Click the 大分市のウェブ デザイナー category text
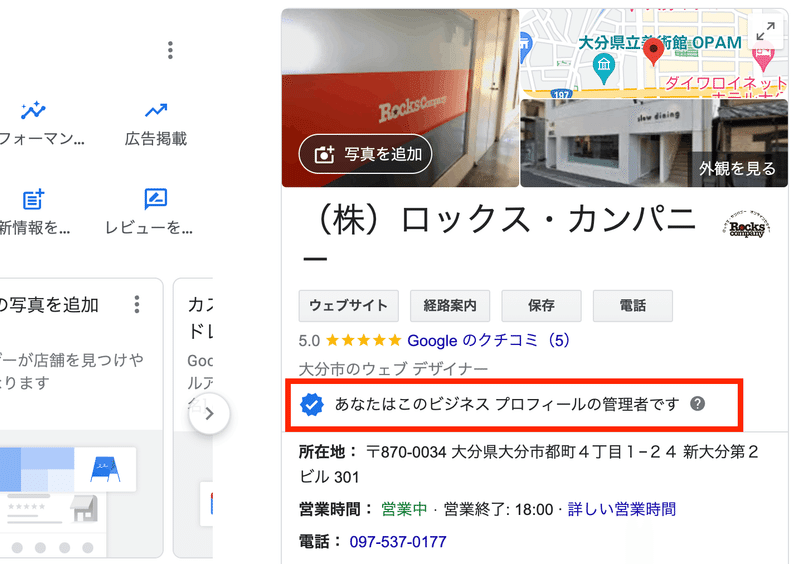800x564 pixels. tap(393, 368)
